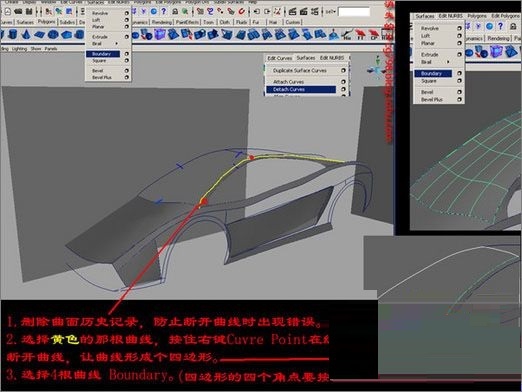
Task: Click the purple cube shelf icon in main window
Action: pyautogui.click(x=160, y=34)
